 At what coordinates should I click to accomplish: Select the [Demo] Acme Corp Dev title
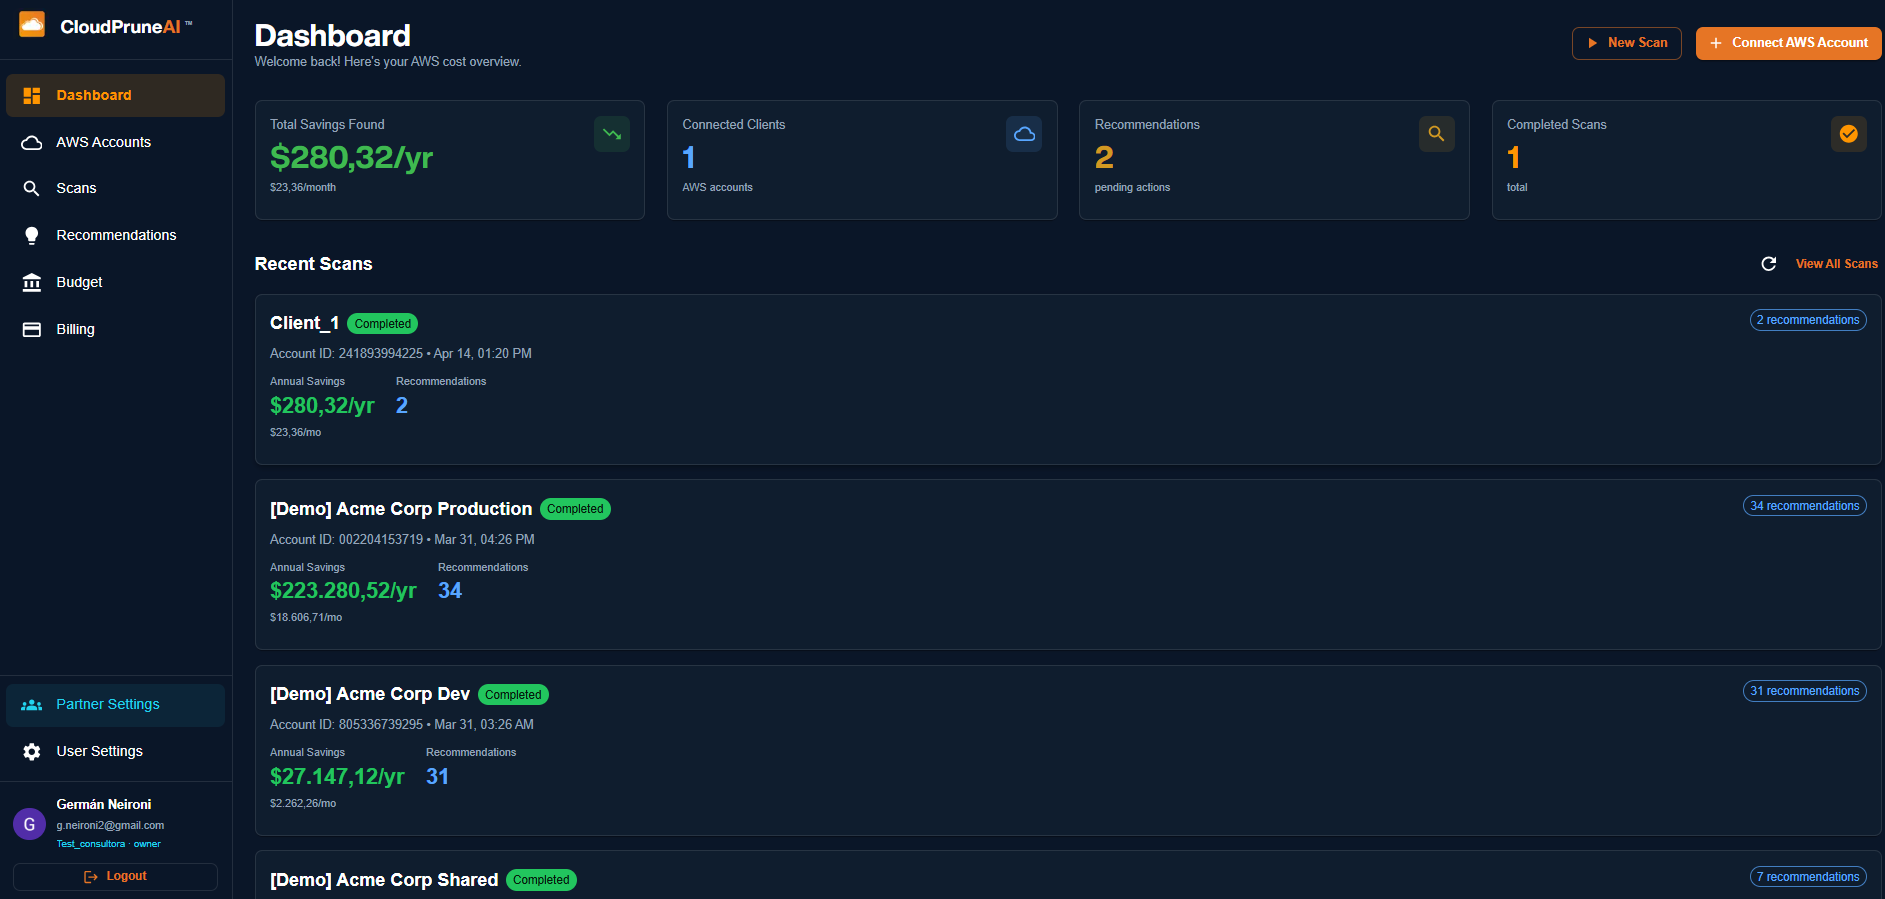point(370,694)
